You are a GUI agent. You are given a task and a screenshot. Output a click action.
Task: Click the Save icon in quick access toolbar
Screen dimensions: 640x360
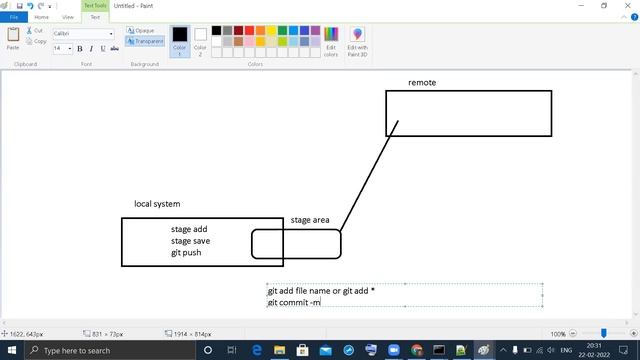tap(19, 6)
